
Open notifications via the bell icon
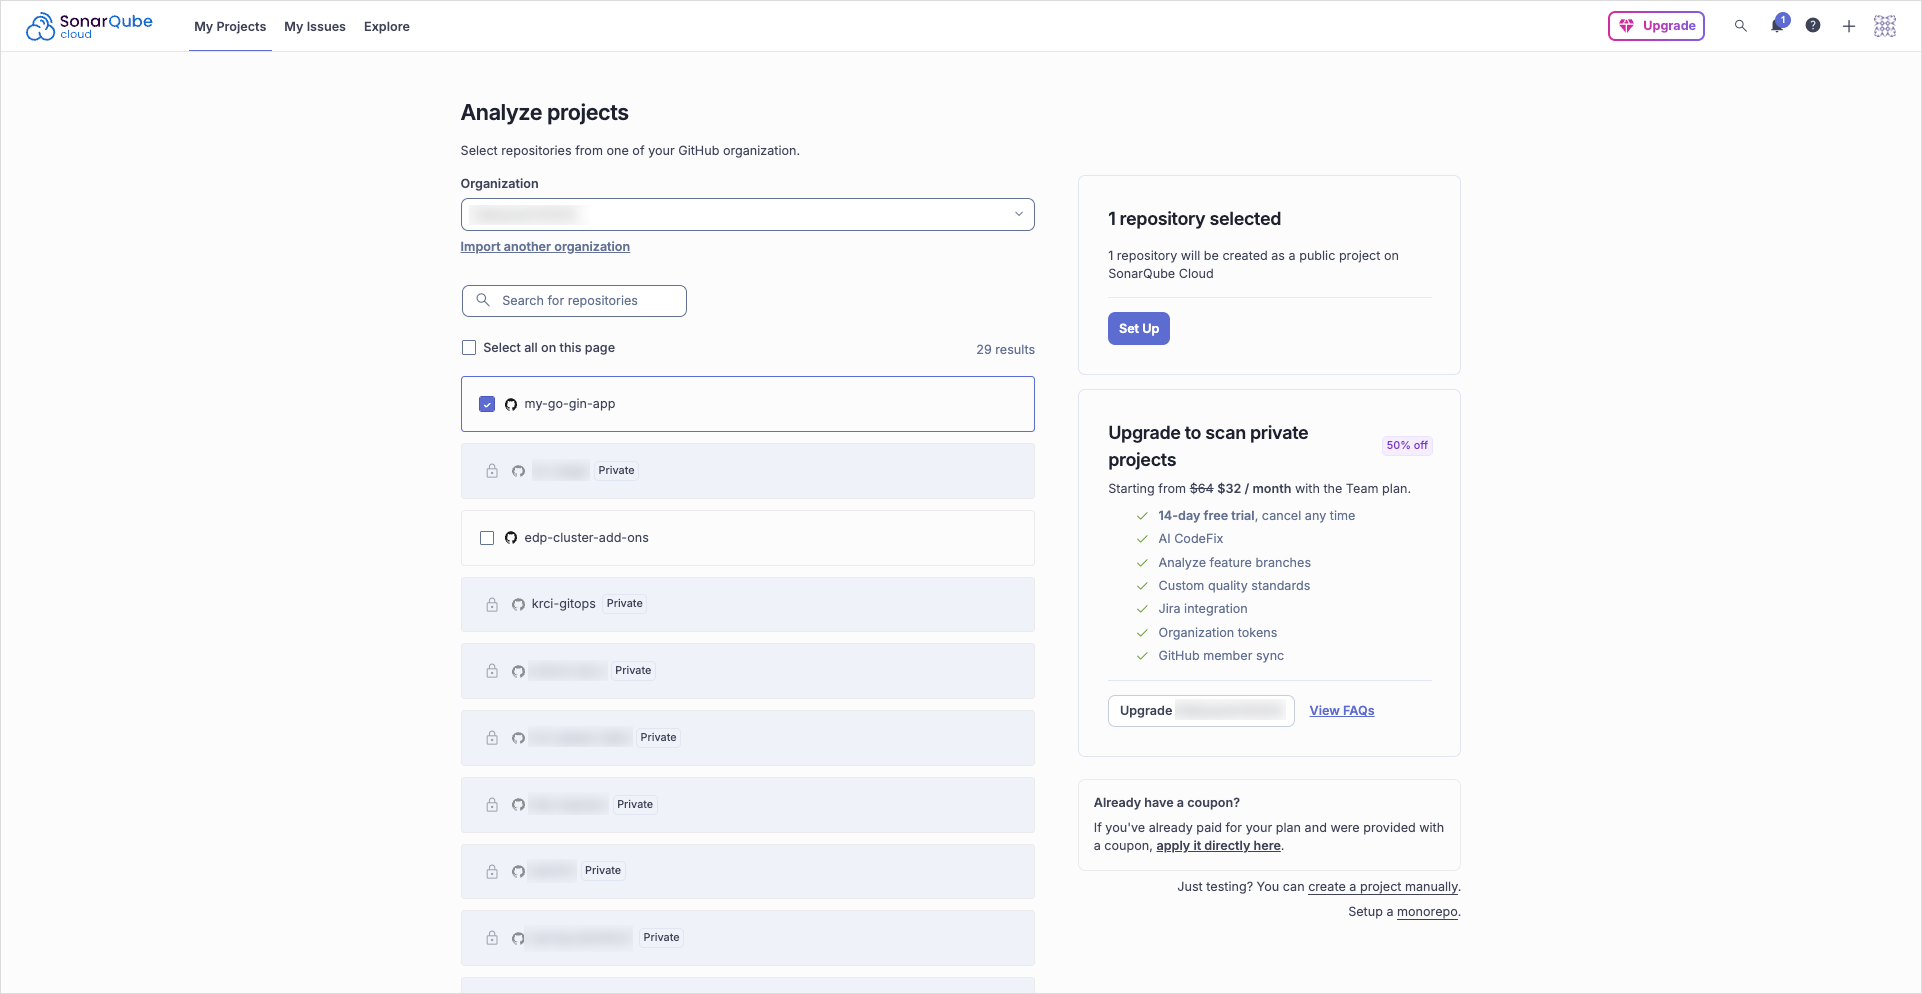[x=1777, y=26]
